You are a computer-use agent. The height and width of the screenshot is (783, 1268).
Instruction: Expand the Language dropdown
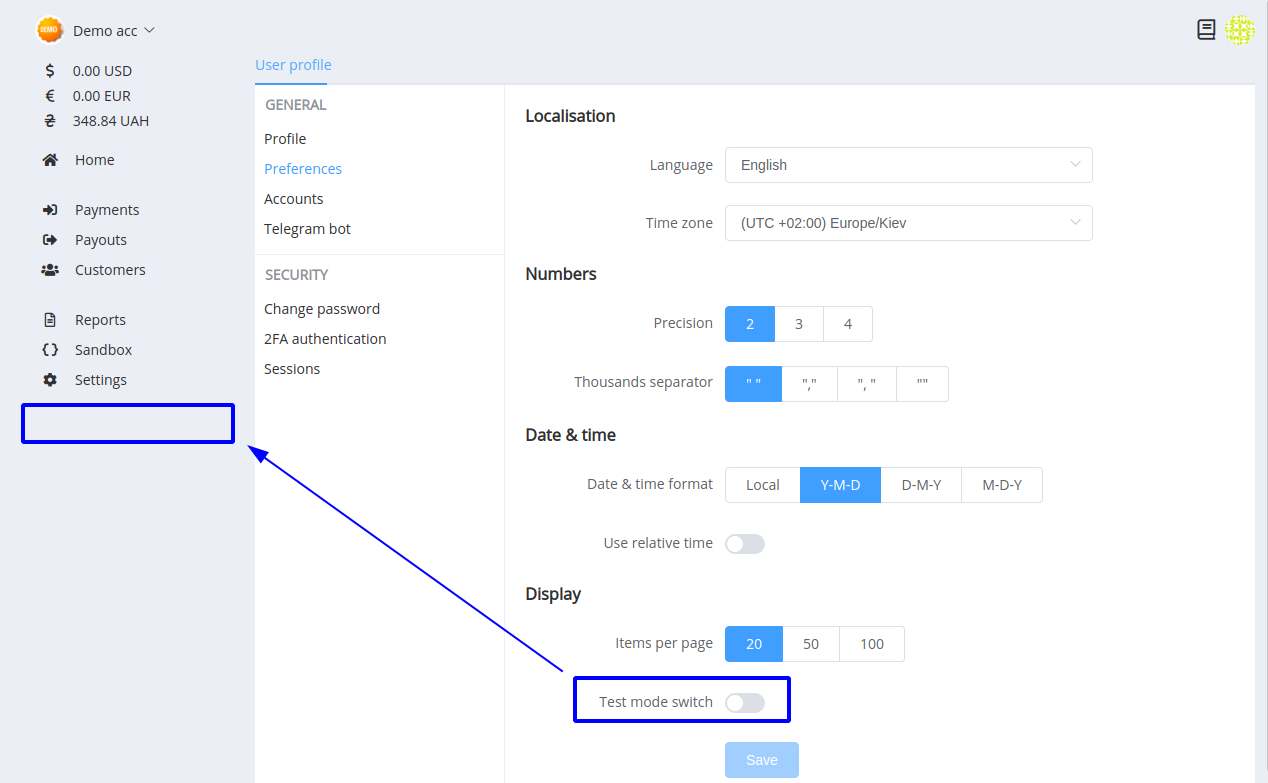tap(908, 165)
